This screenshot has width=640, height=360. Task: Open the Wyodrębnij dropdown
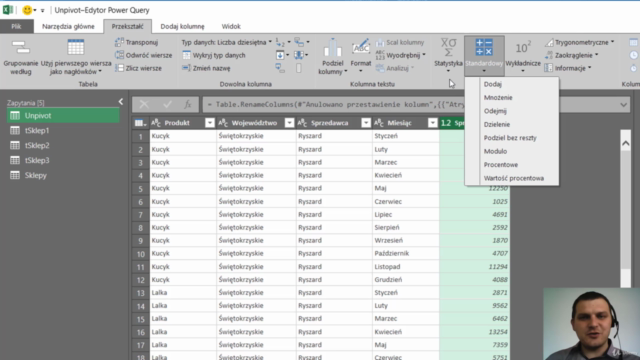400,55
